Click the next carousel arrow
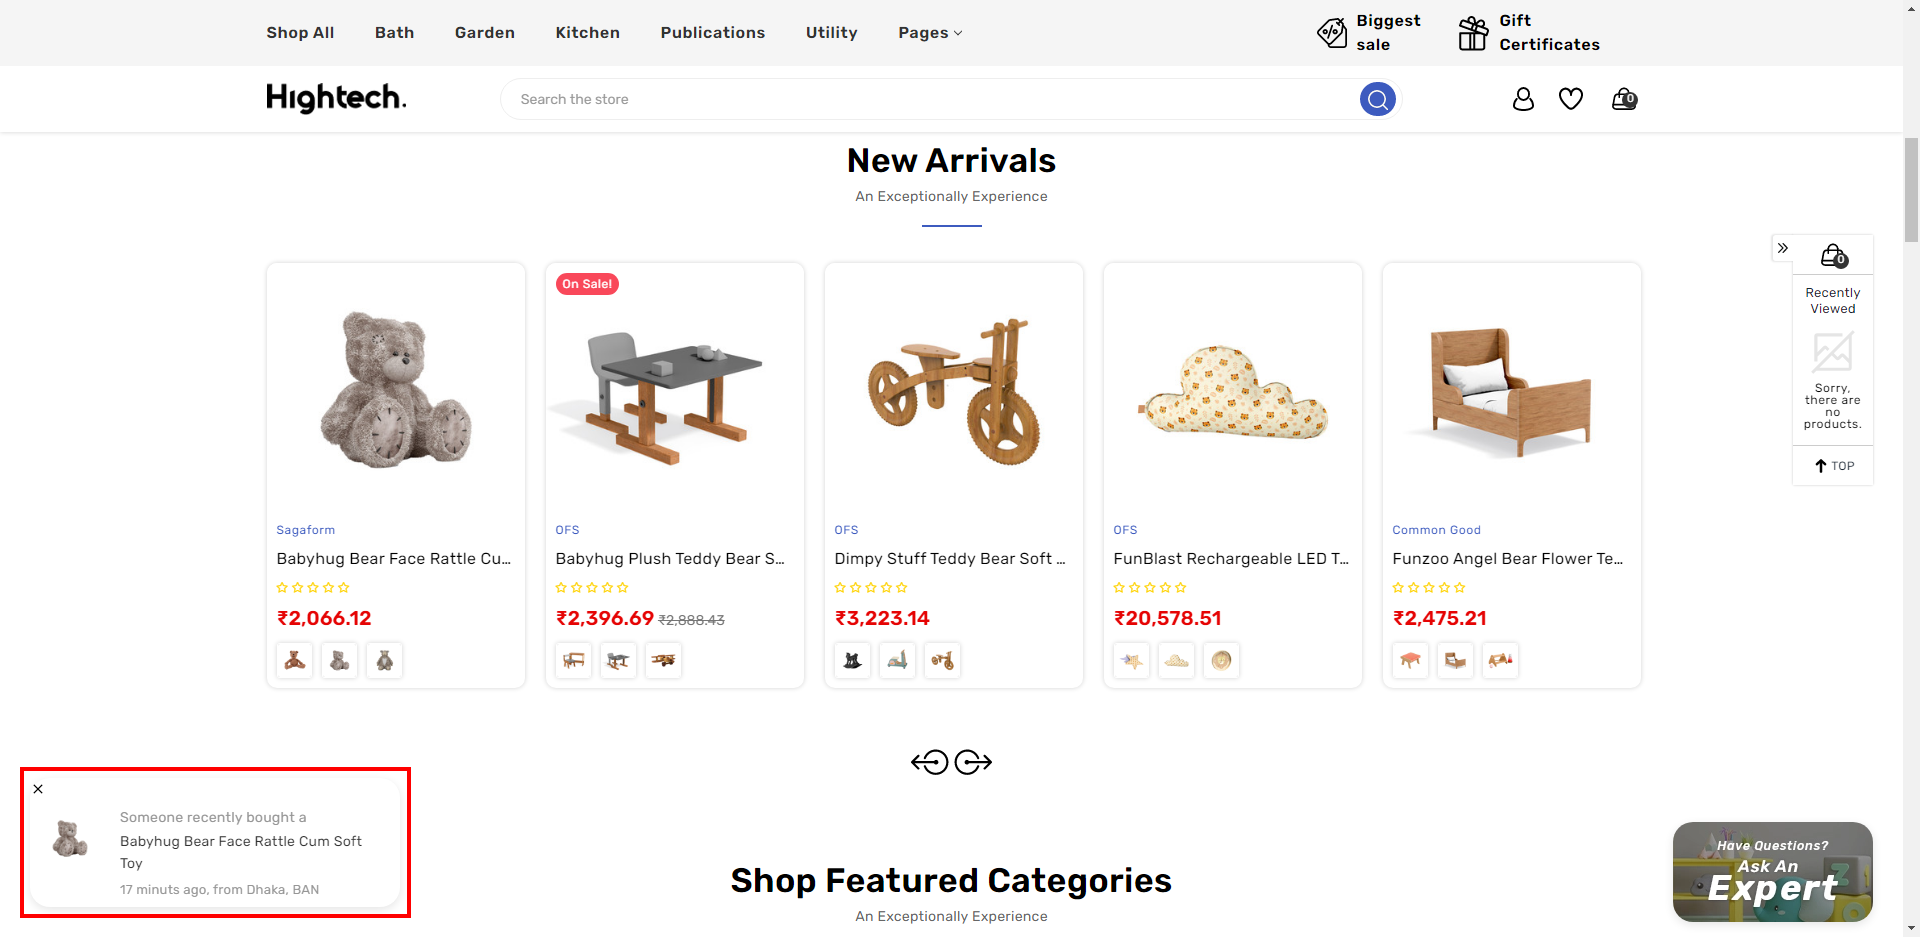The width and height of the screenshot is (1920, 937). click(x=973, y=763)
